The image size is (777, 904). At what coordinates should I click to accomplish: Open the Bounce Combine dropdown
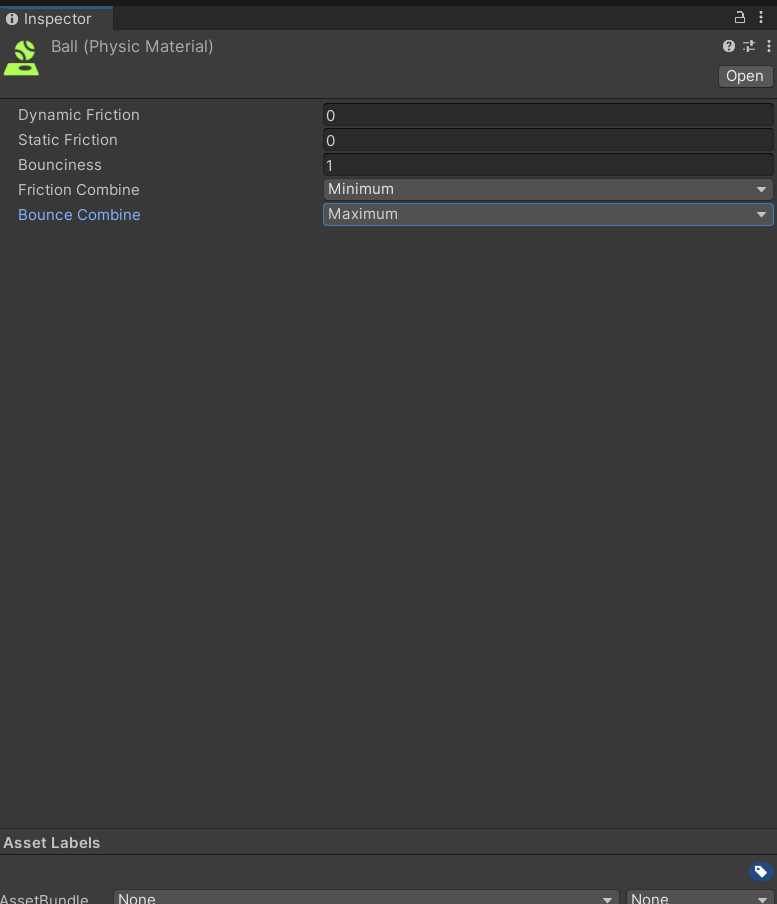click(548, 214)
